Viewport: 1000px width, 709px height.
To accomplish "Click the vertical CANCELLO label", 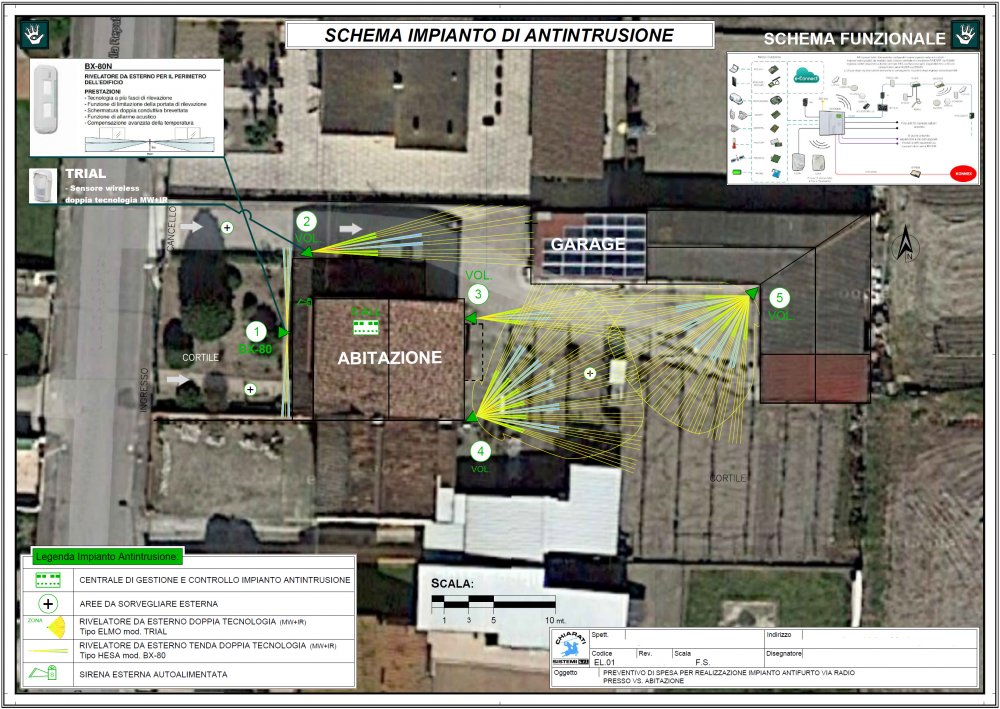I will click(170, 230).
